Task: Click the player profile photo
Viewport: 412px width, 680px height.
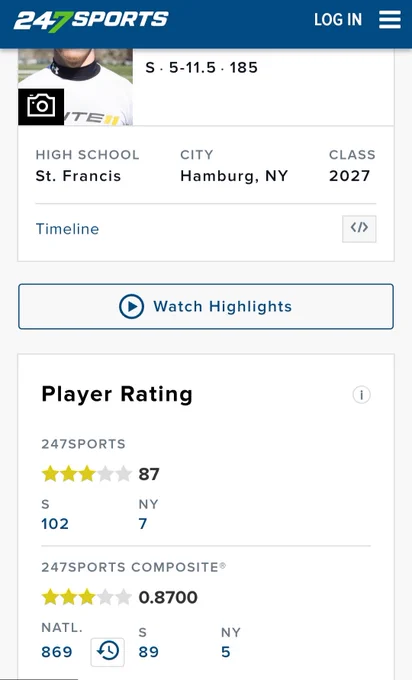Action: [75, 87]
